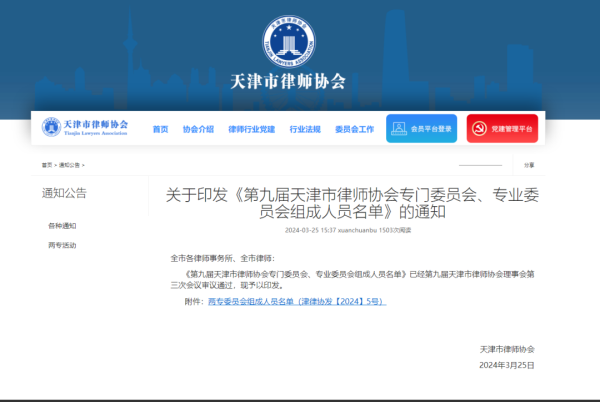Viewport: 600px width, 402px height.
Task: Click the blue 会员平台登录 button
Action: [421, 129]
